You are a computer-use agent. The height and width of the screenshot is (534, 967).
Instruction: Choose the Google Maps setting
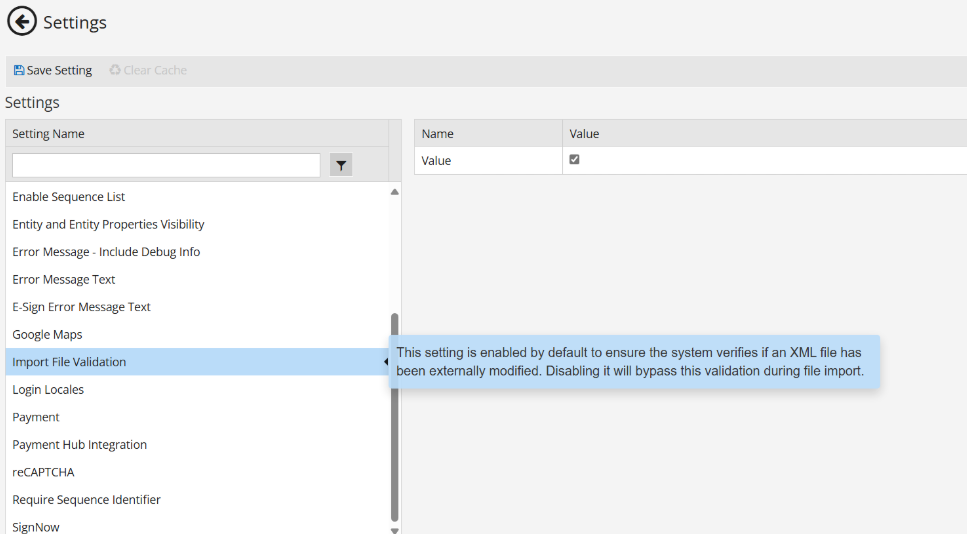47,335
